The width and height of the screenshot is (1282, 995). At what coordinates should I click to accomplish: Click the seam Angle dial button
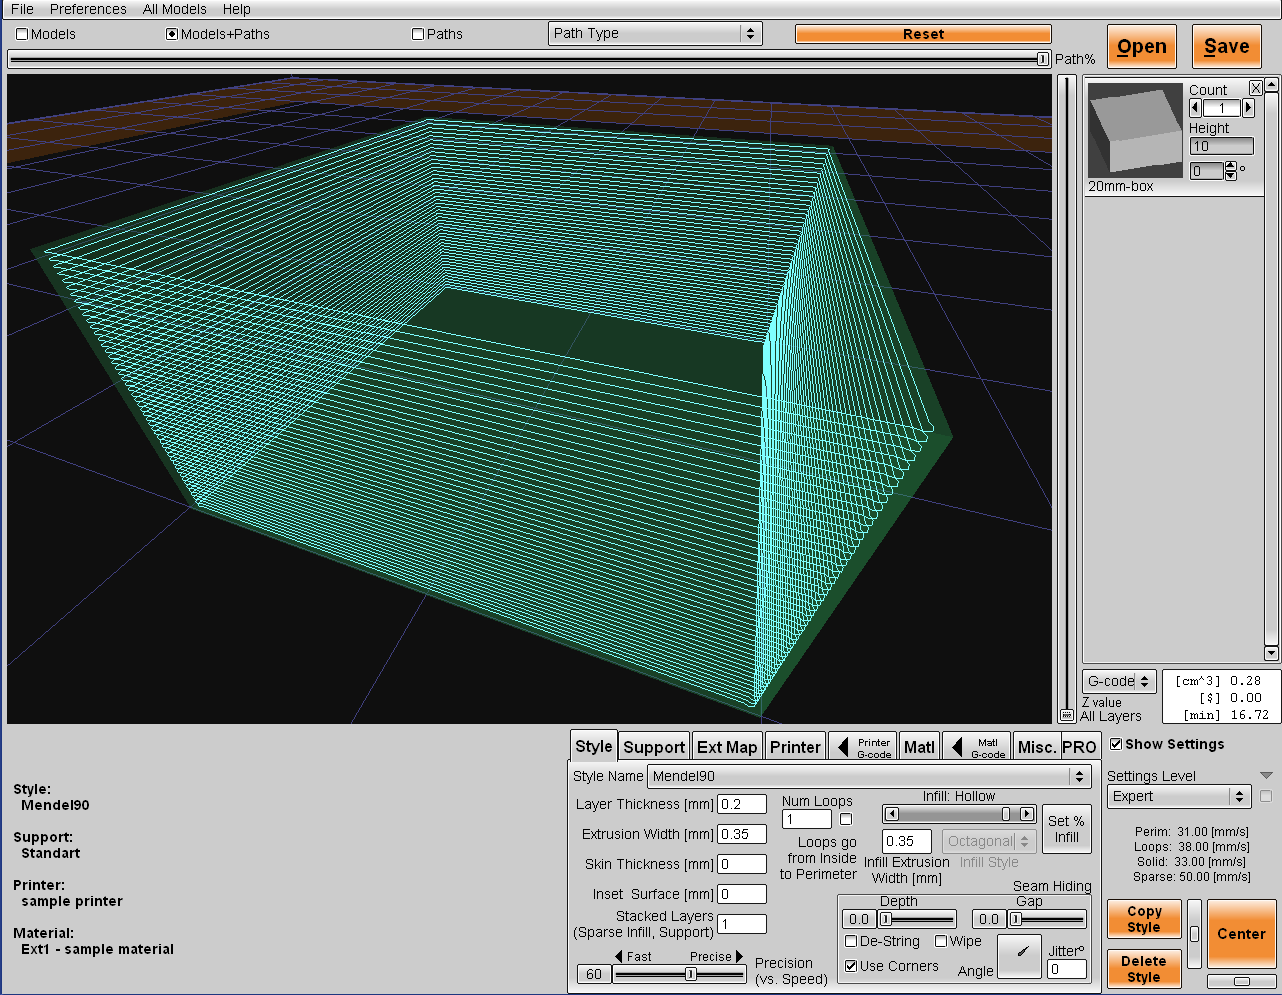1019,956
